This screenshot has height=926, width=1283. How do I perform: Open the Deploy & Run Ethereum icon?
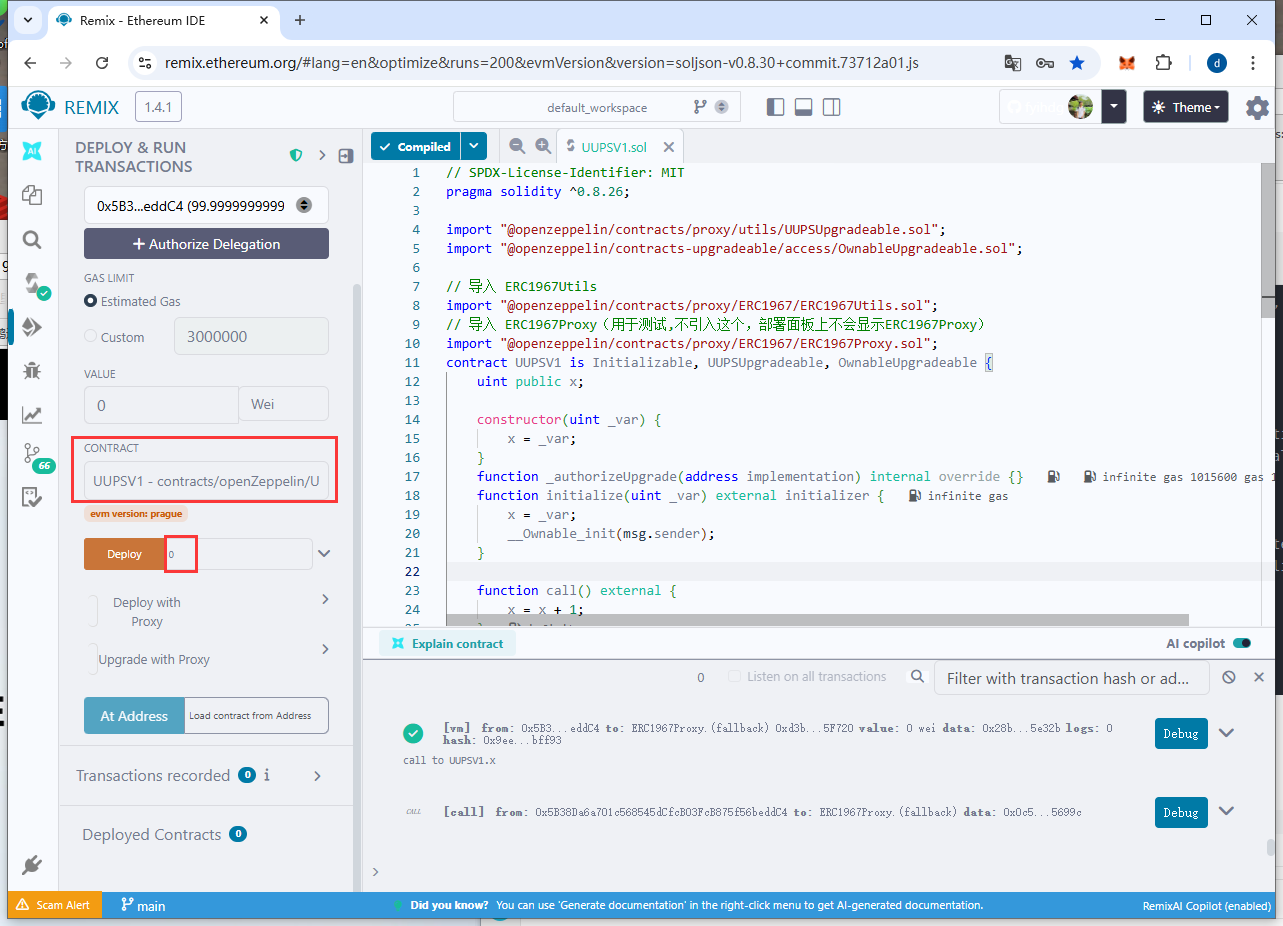32,327
